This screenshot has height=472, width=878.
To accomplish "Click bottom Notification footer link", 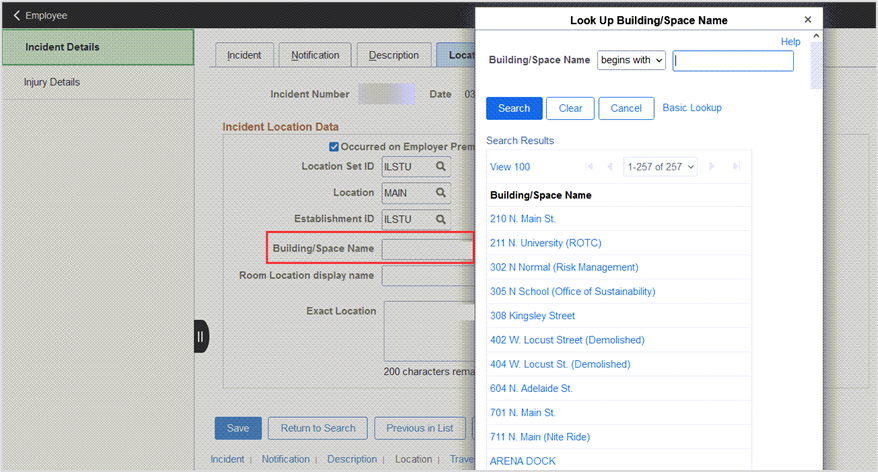I will click(286, 459).
